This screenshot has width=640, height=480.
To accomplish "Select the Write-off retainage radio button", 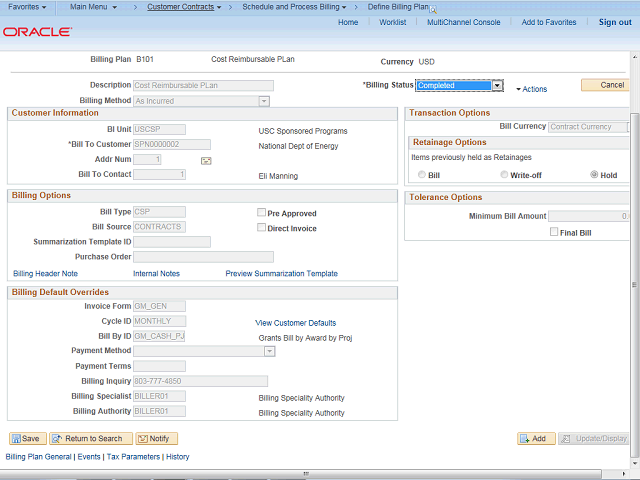I will (x=503, y=175).
